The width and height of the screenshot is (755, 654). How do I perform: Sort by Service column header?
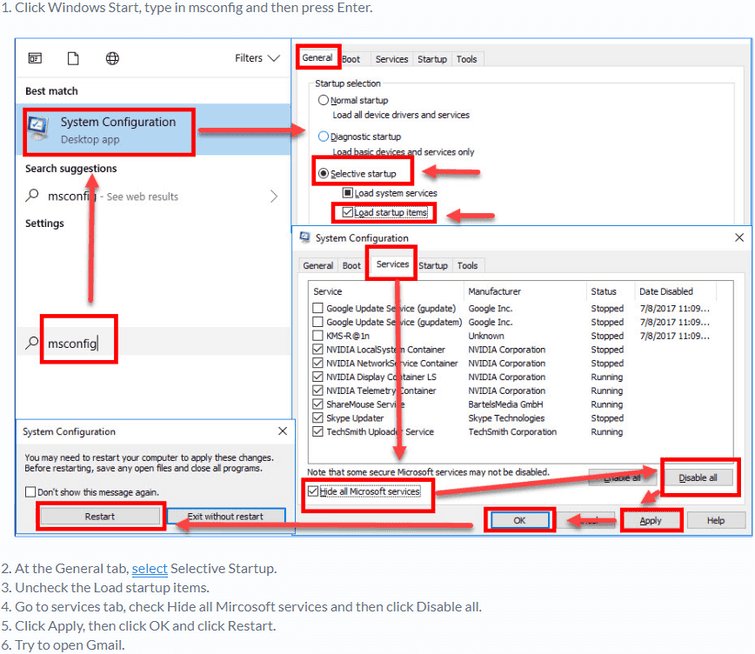click(x=386, y=291)
